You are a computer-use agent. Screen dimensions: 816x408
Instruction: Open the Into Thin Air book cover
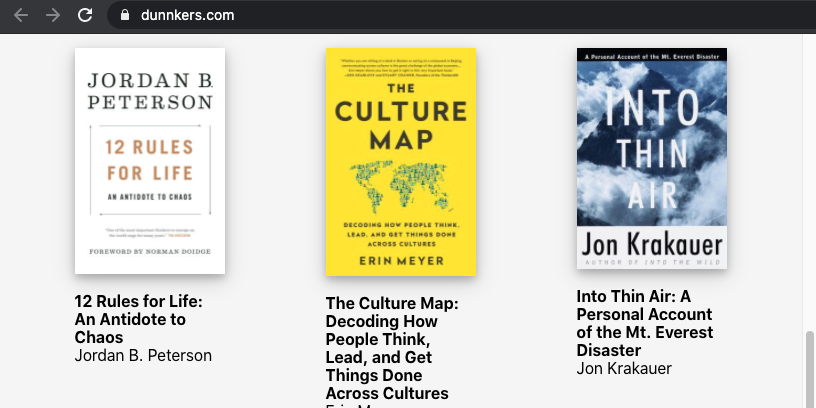(x=651, y=158)
